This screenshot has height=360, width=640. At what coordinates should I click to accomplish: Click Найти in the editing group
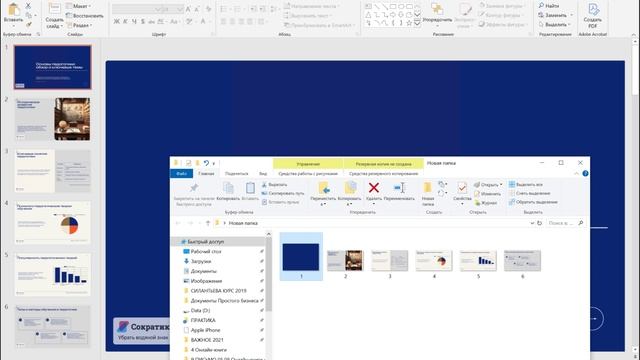click(x=549, y=6)
